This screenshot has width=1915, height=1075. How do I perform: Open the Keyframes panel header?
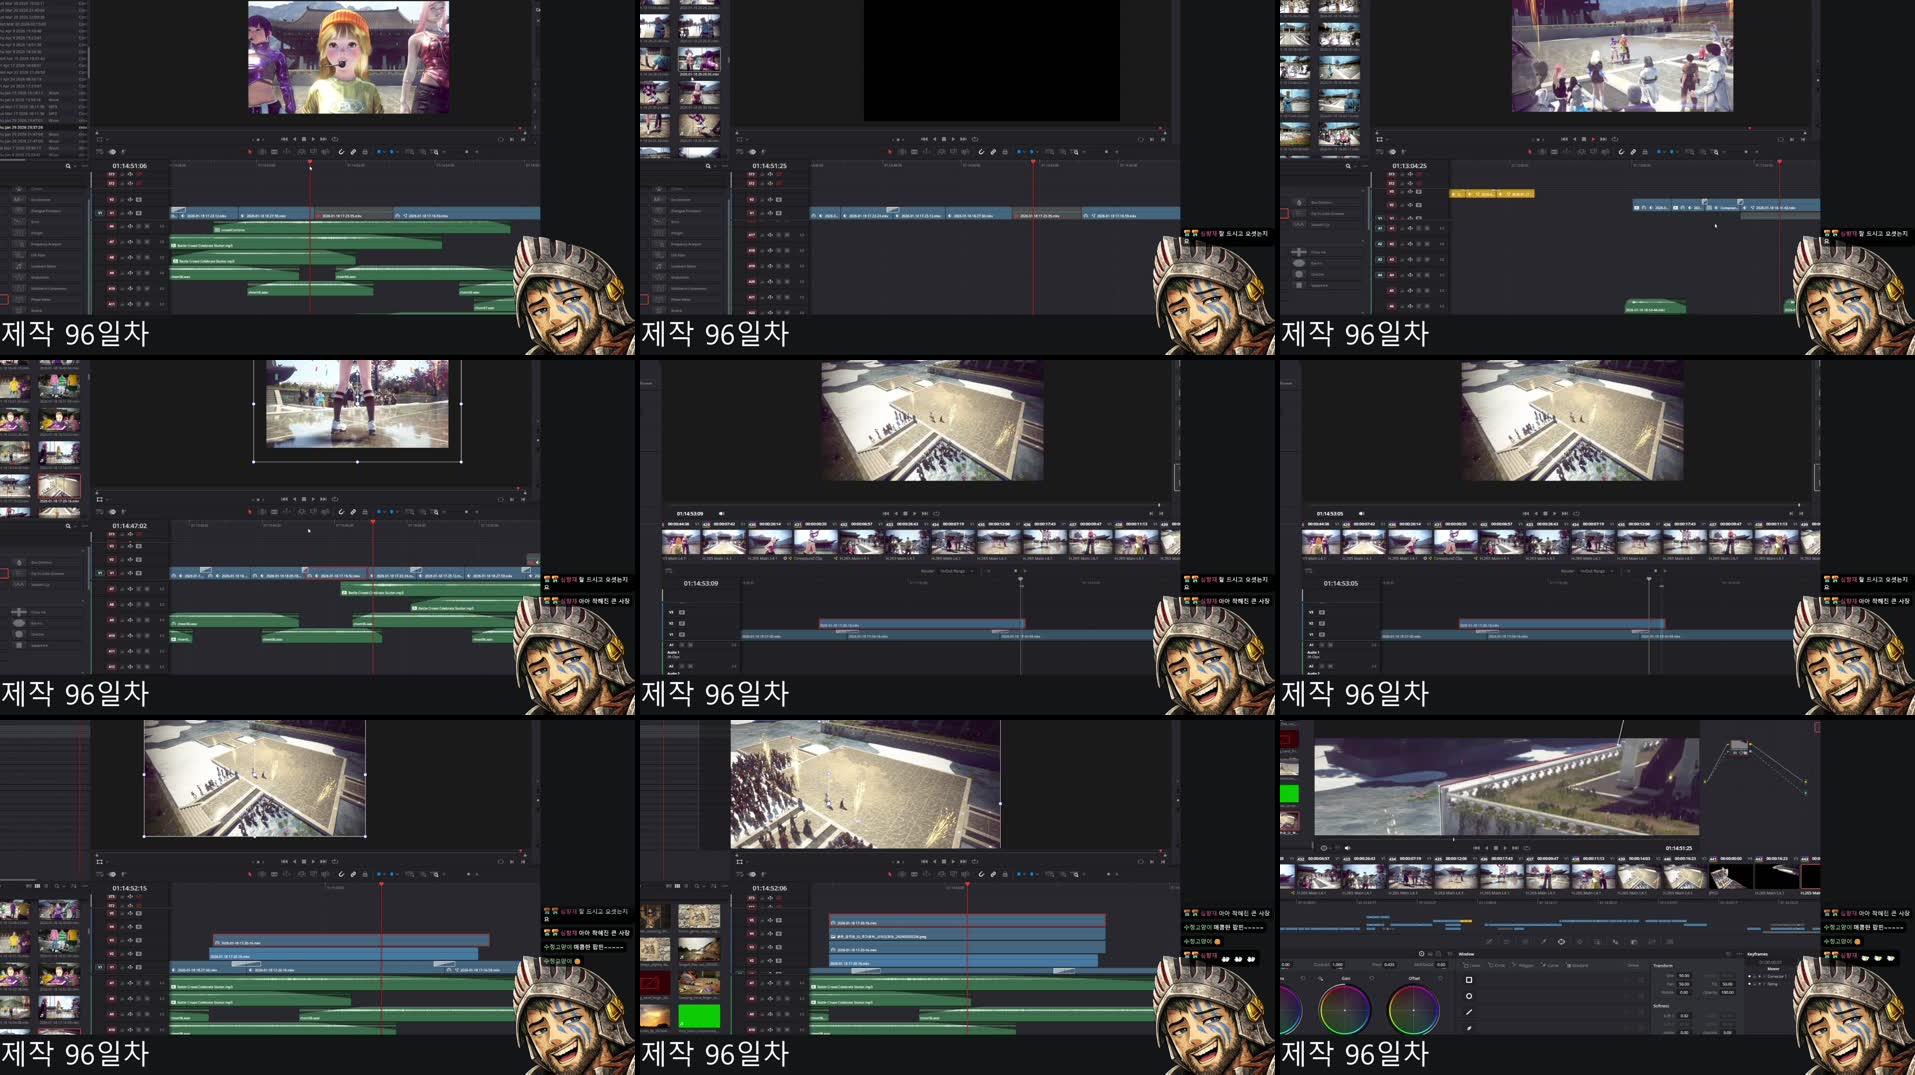[1757, 954]
